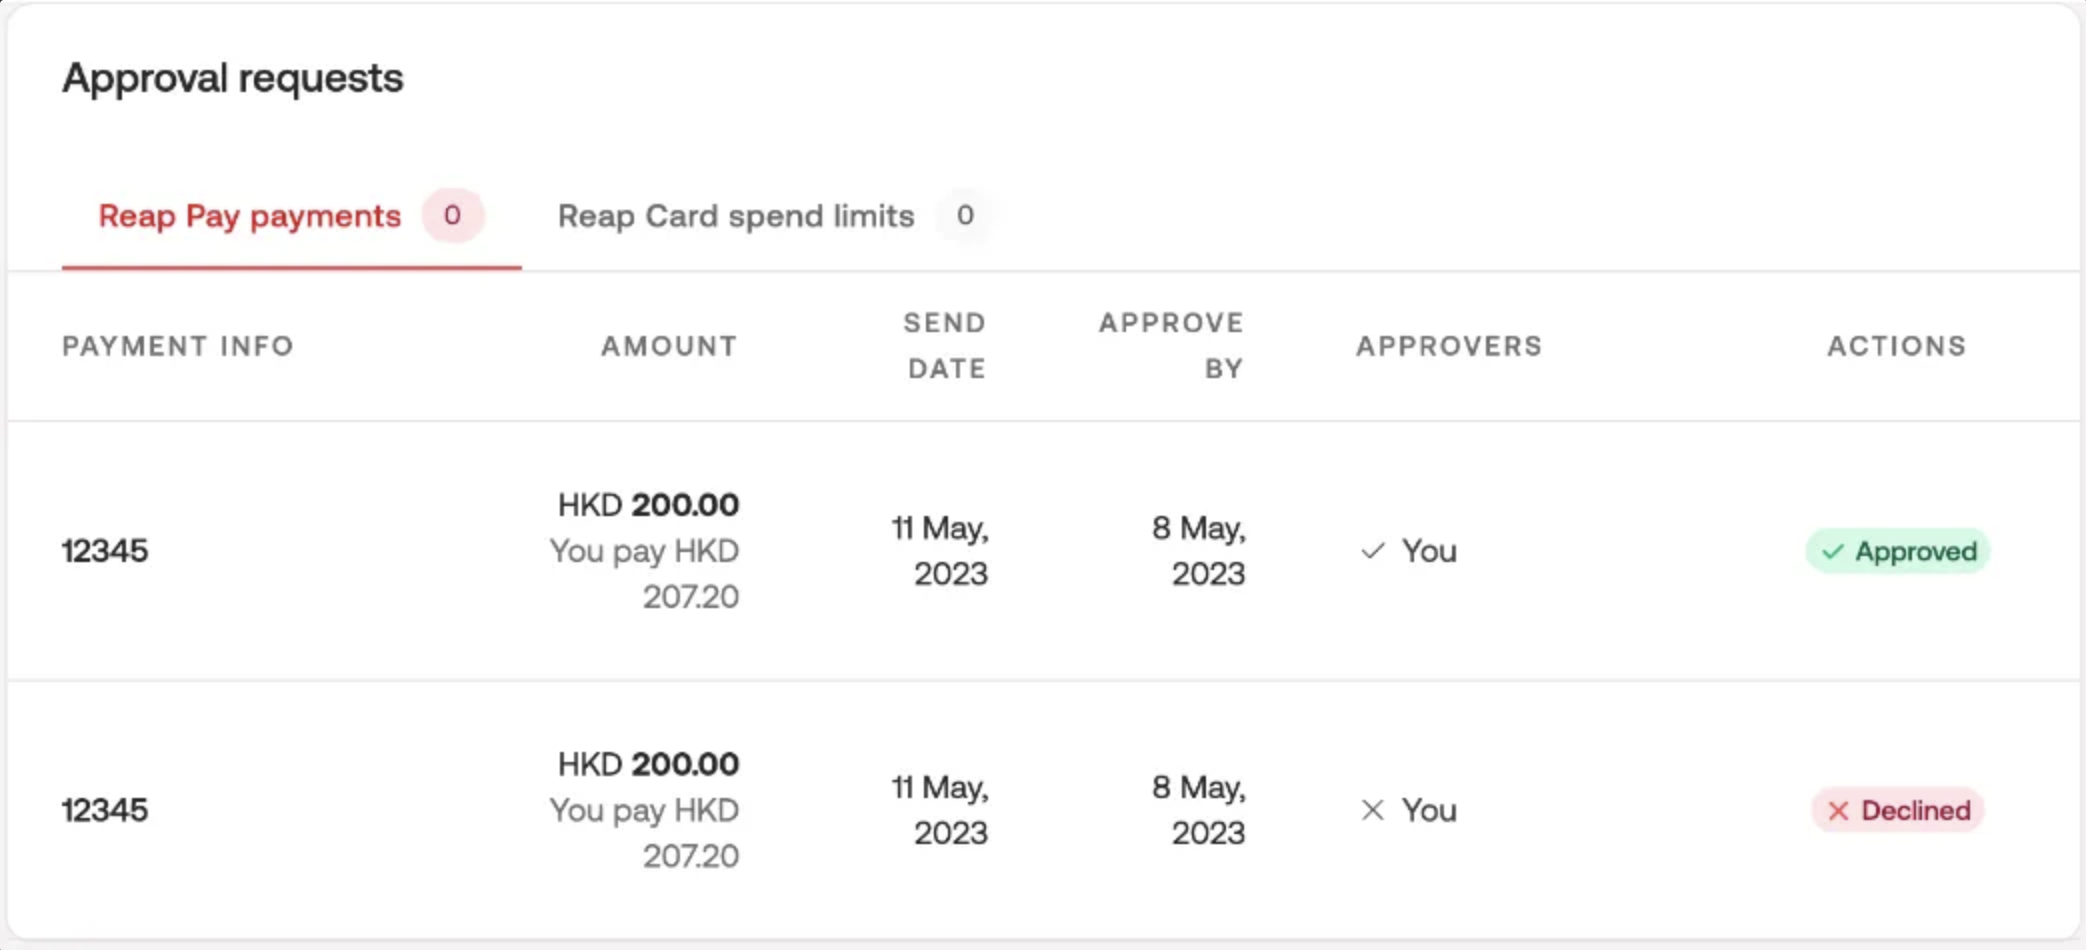This screenshot has height=950, width=2086.
Task: Open the declined payment 12345
Action: click(105, 810)
